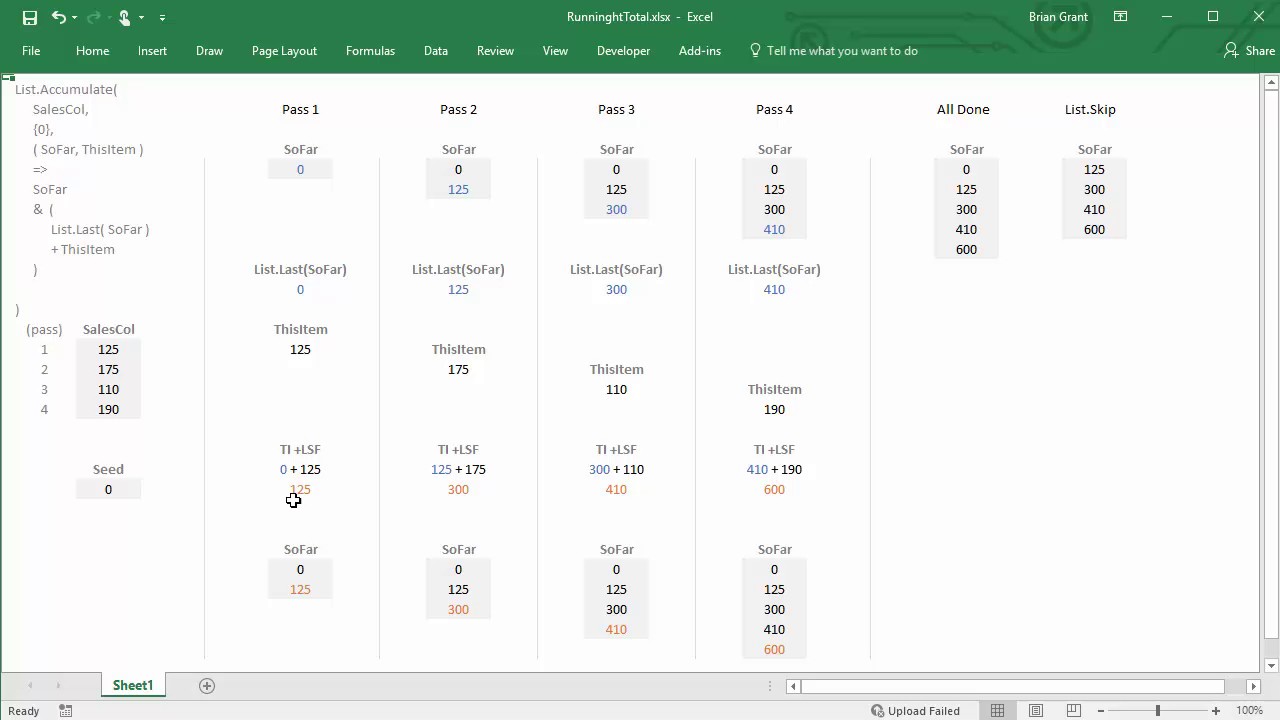Switch to the Home ribbon tab
The width and height of the screenshot is (1280, 720).
click(92, 51)
